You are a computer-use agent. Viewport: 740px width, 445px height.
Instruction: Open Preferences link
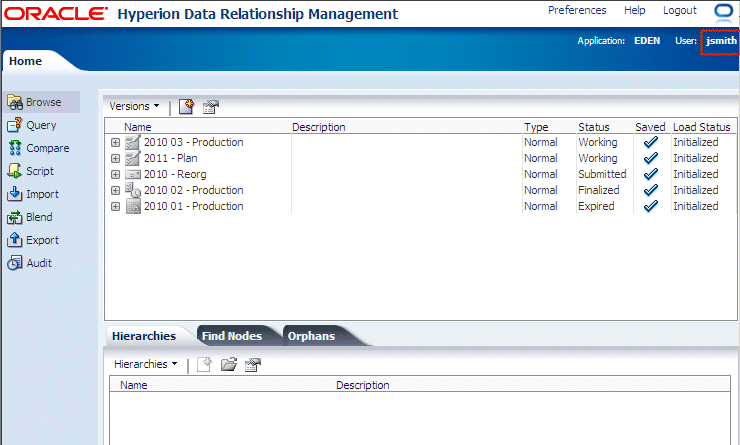click(x=577, y=10)
